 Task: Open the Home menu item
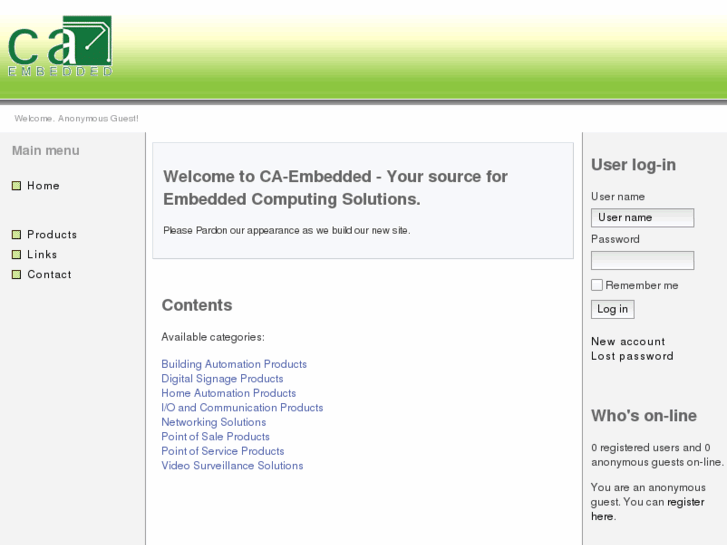tap(43, 186)
